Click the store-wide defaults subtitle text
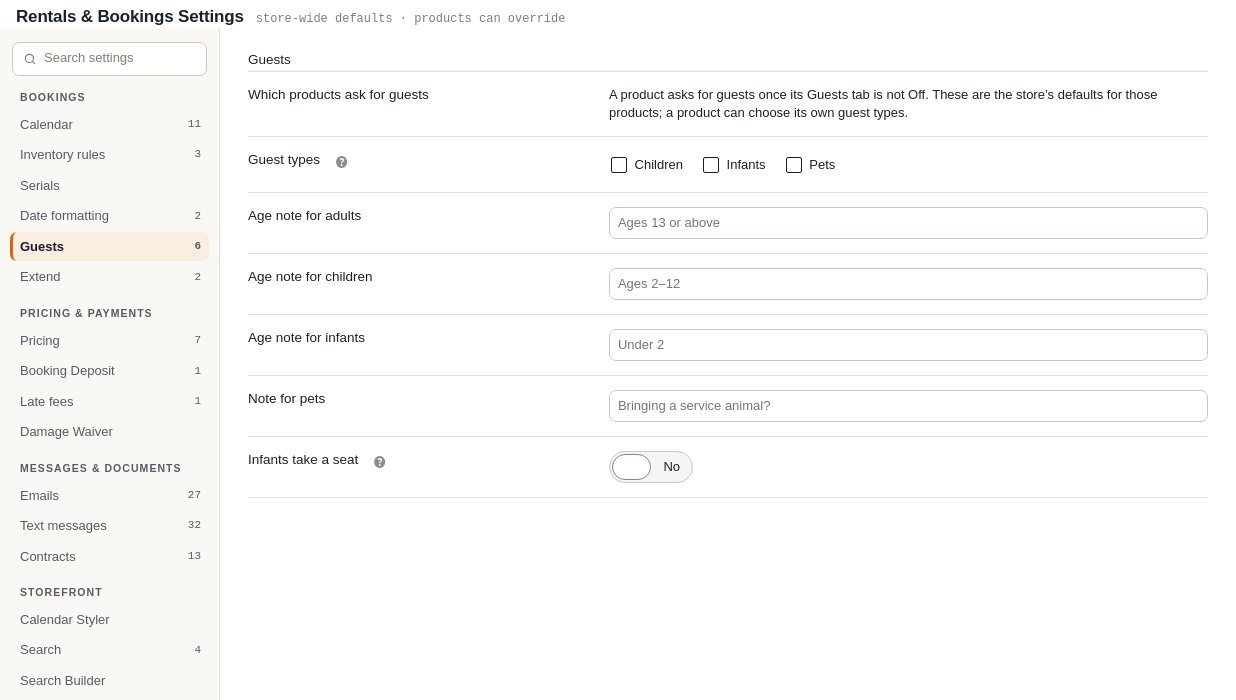 (x=410, y=19)
